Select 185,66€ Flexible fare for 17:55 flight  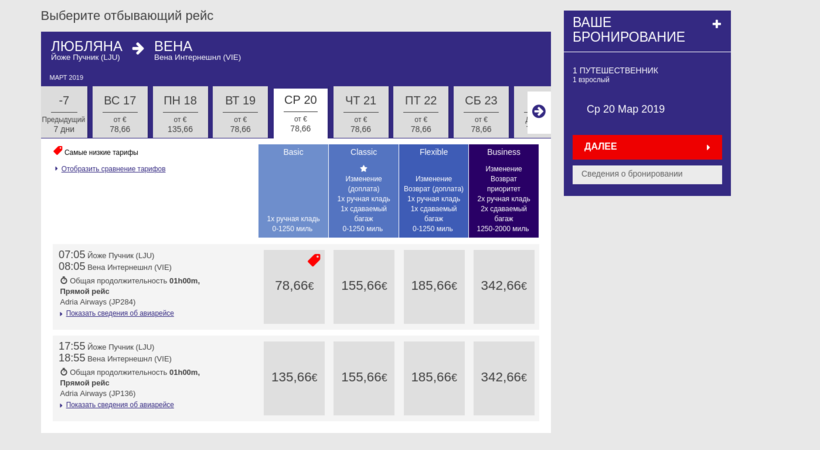pyautogui.click(x=434, y=377)
